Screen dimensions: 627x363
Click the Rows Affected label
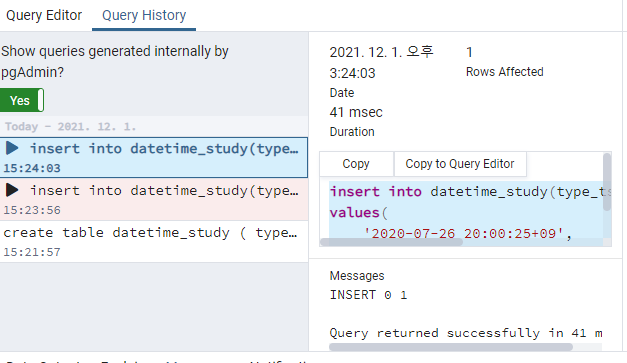point(505,72)
